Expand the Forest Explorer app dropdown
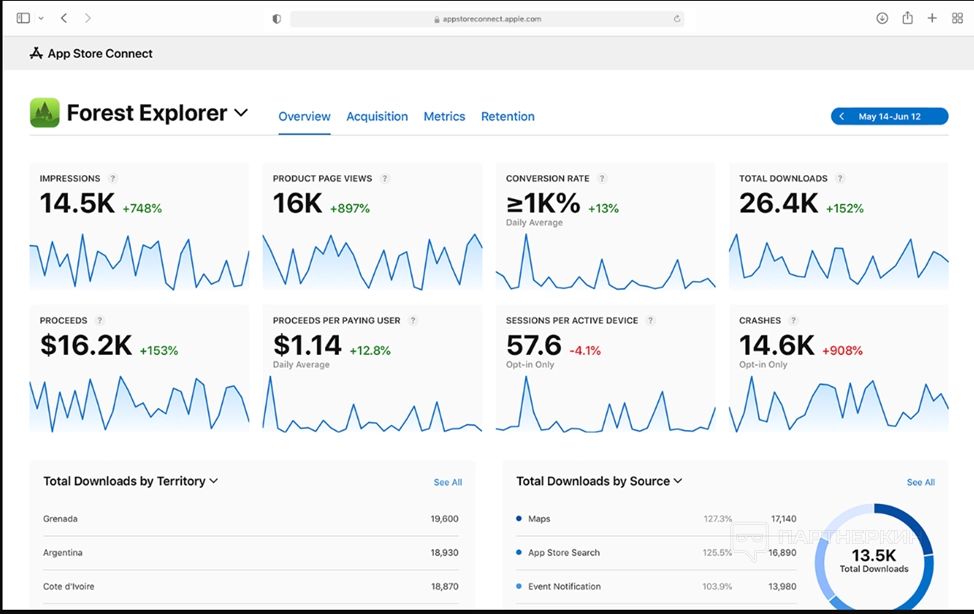 coord(241,113)
